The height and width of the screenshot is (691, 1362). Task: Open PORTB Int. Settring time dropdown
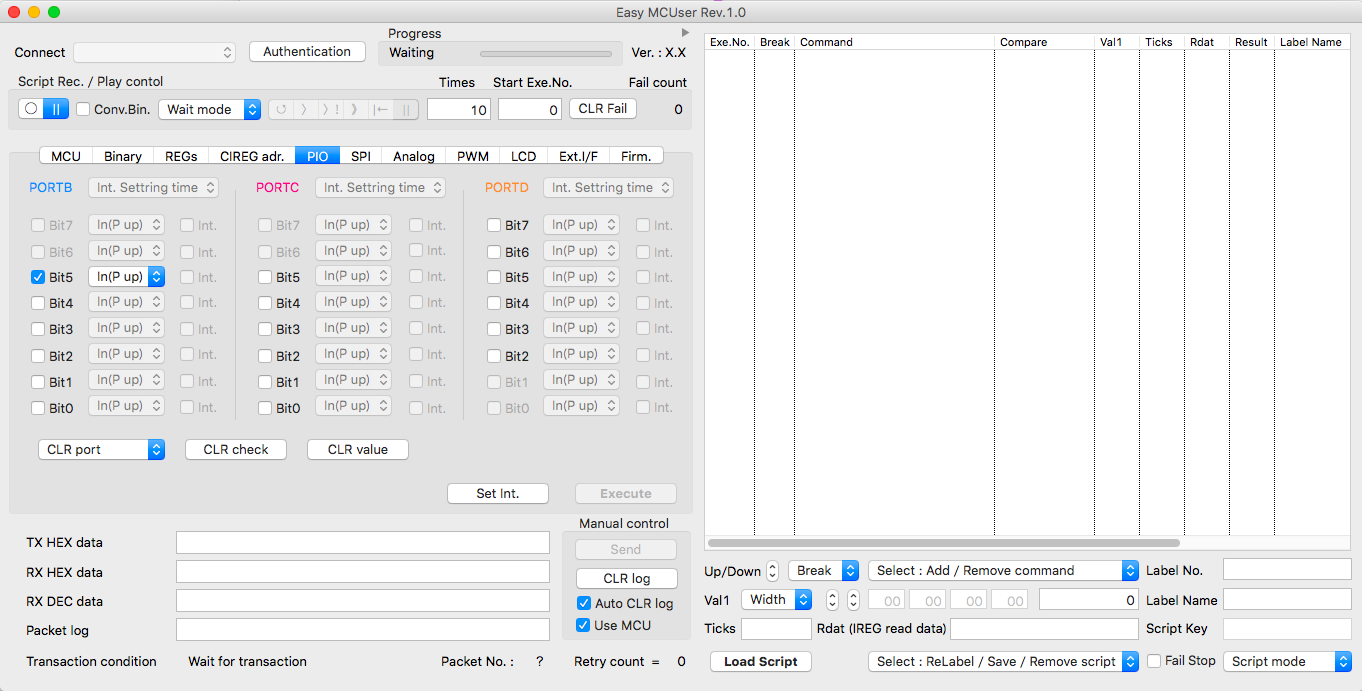tap(153, 187)
